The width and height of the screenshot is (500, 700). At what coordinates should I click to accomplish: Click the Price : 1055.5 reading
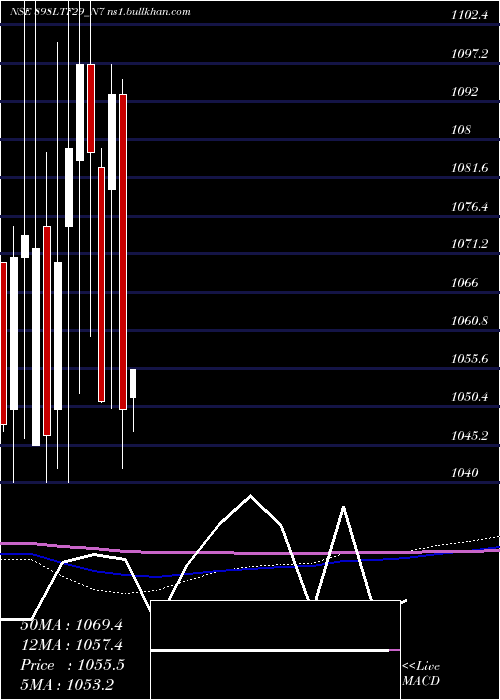[x=72, y=665]
